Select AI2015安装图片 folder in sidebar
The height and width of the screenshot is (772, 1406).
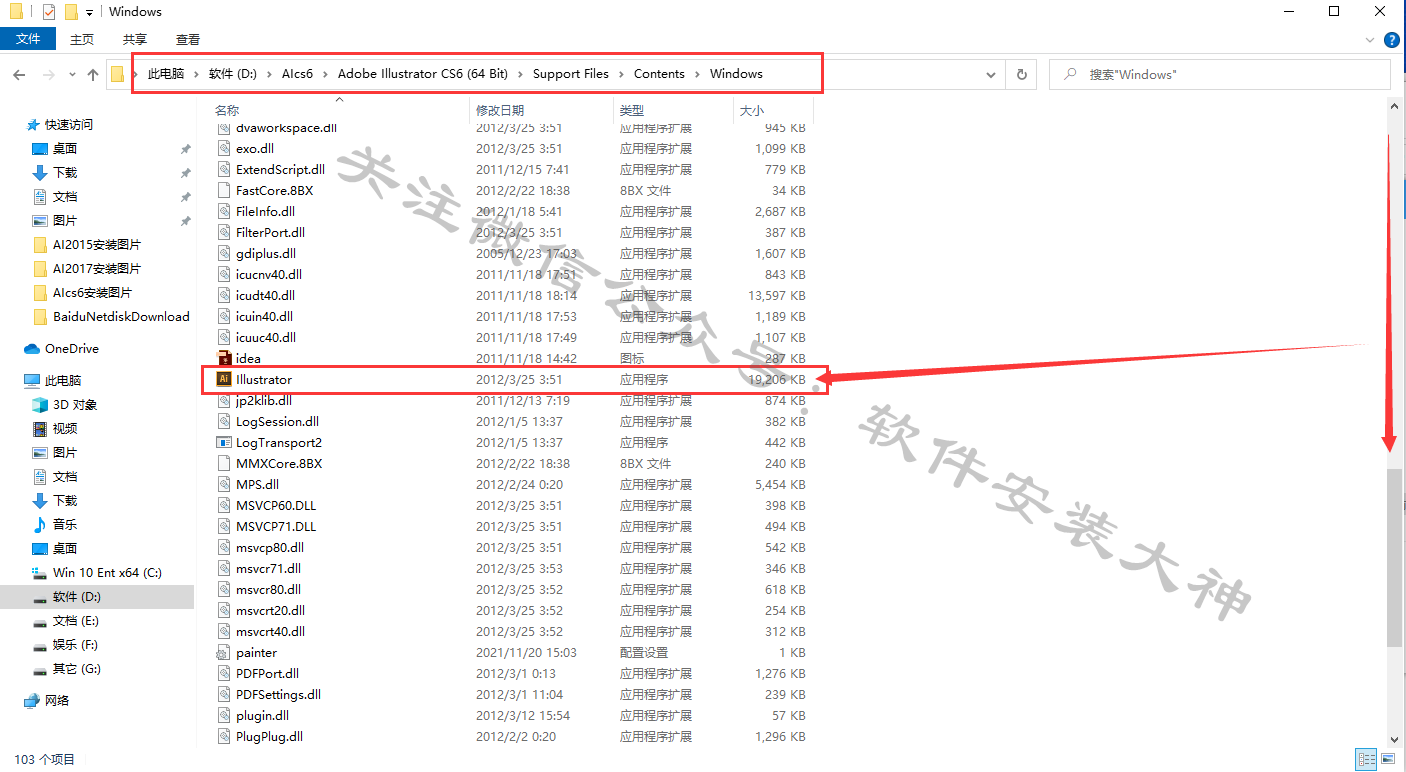coord(97,245)
